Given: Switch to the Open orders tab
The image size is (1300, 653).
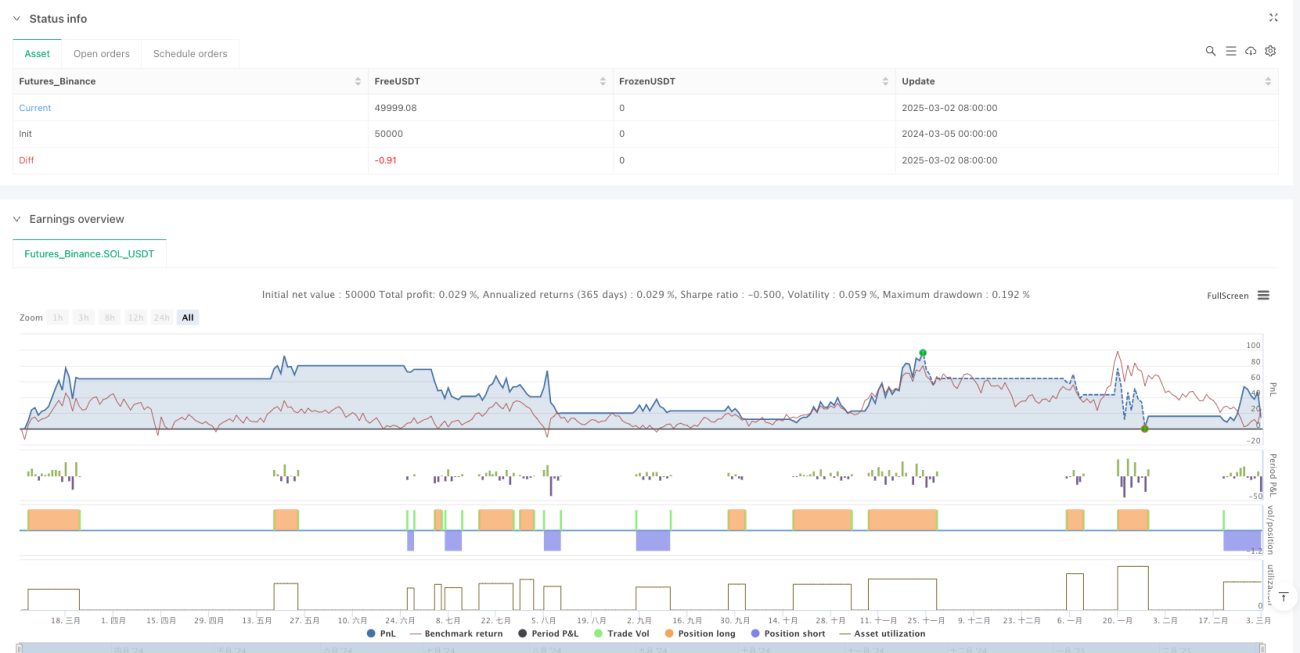Looking at the screenshot, I should [x=101, y=53].
